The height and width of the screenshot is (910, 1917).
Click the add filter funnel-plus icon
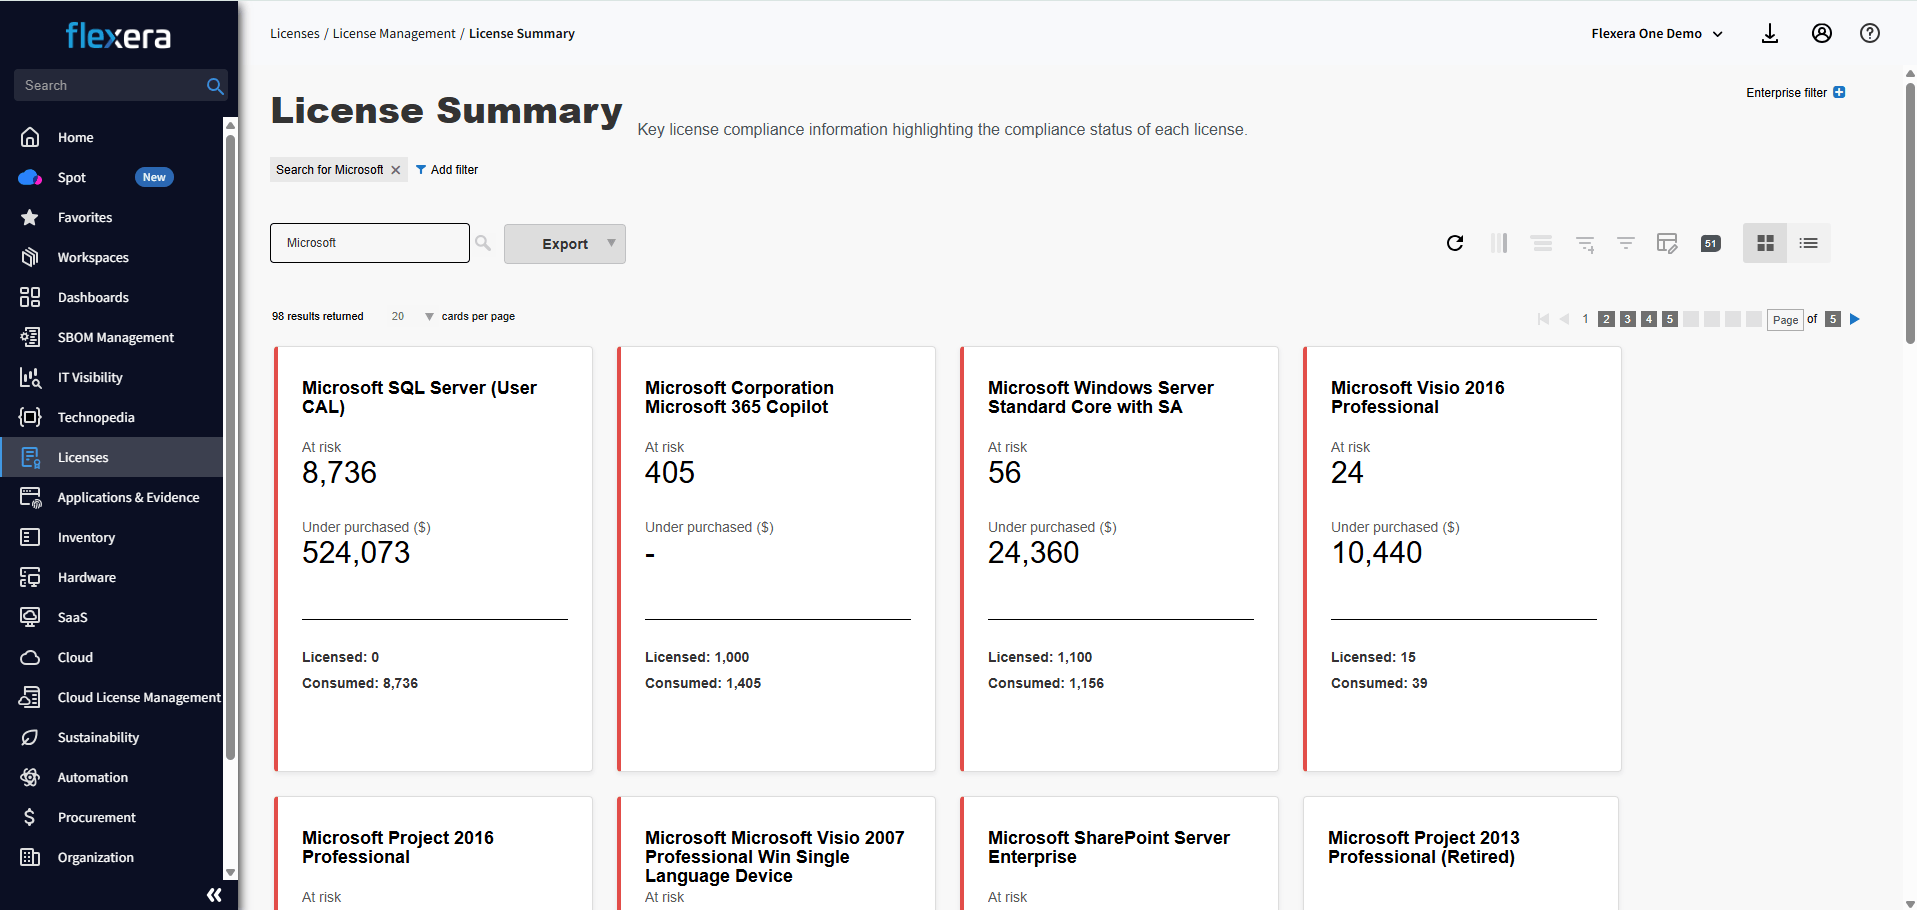(1585, 243)
